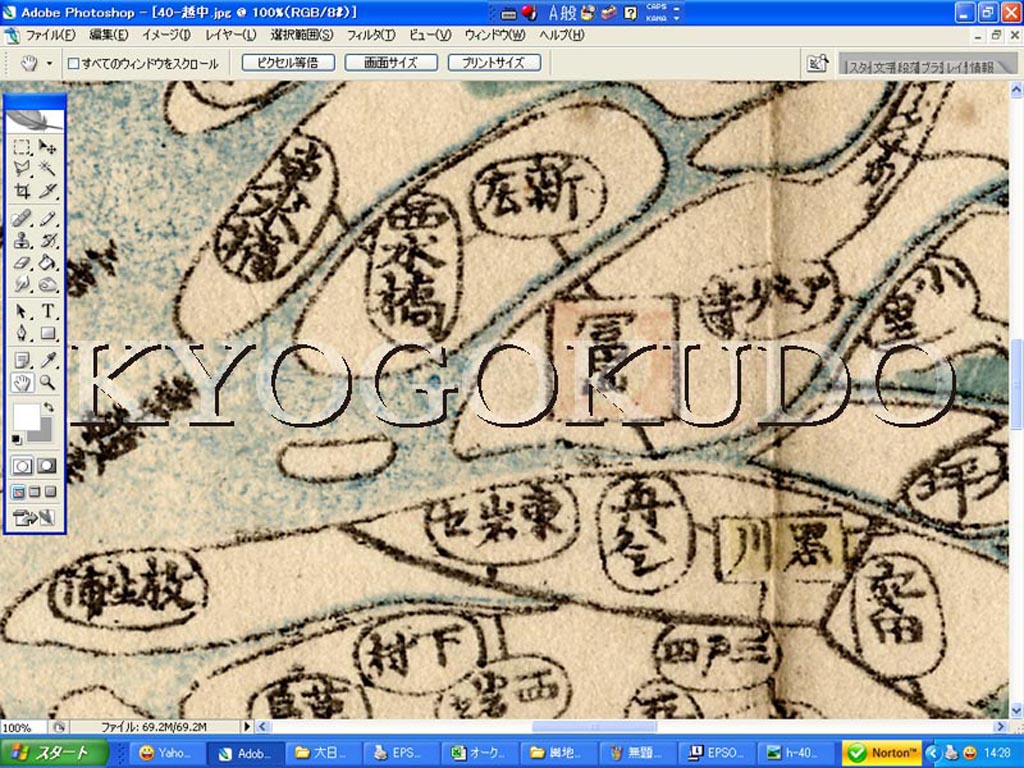Image resolution: width=1024 pixels, height=768 pixels.
Task: Click the zoom percentage field showing 100%
Action: (22, 727)
